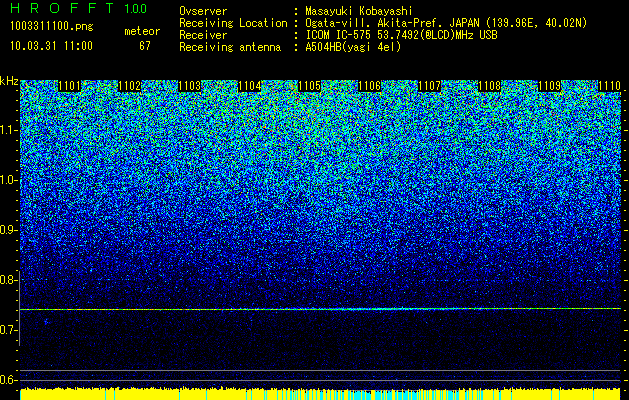This screenshot has width=629, height=400.
Task: Click the Receiving antenna label
Action: tap(230, 47)
